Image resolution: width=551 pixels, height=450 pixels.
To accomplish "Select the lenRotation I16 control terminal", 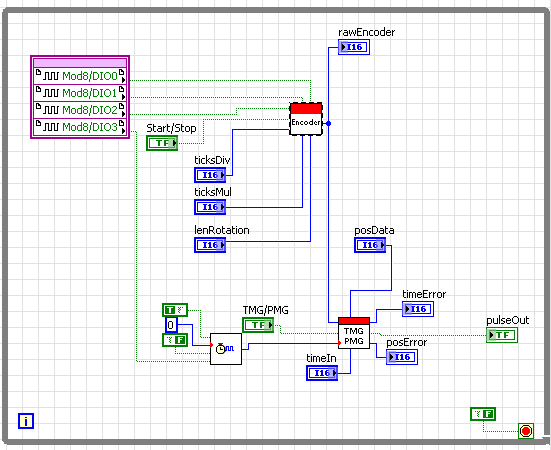I will click(x=210, y=245).
